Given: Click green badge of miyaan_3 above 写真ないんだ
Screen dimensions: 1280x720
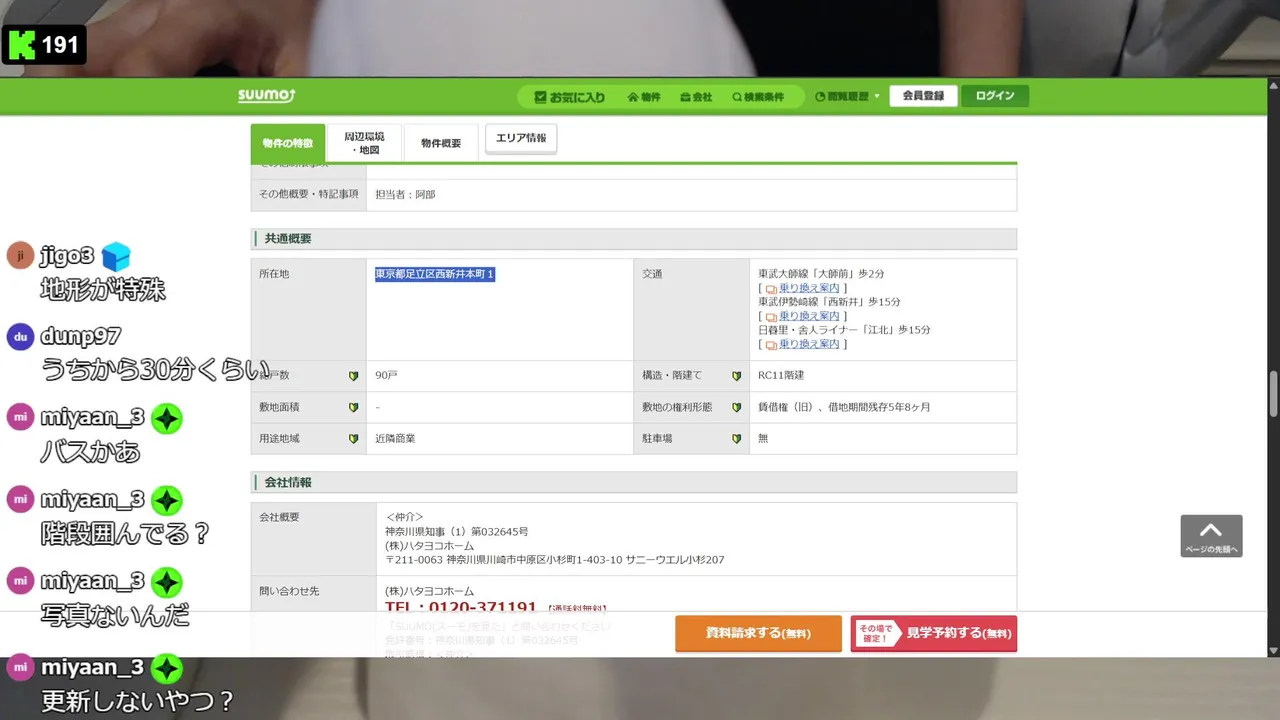Looking at the screenshot, I should tap(167, 581).
